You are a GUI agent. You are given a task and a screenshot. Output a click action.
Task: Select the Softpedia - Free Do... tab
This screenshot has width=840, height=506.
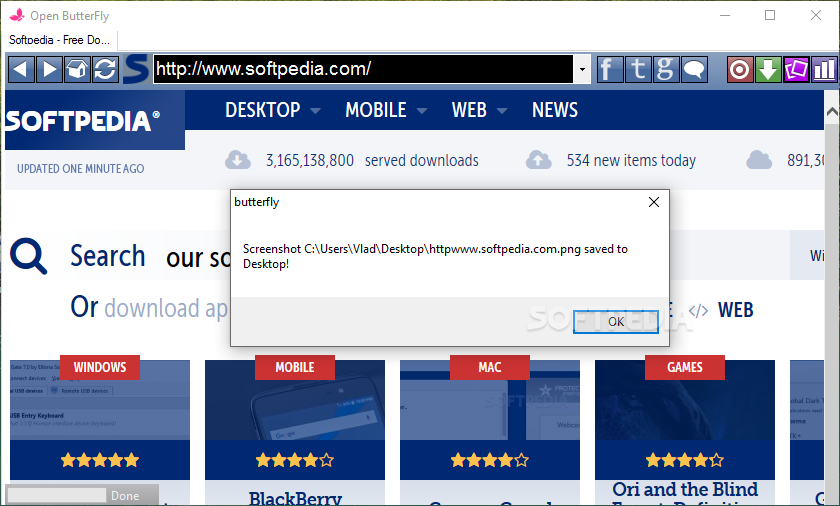click(x=59, y=40)
